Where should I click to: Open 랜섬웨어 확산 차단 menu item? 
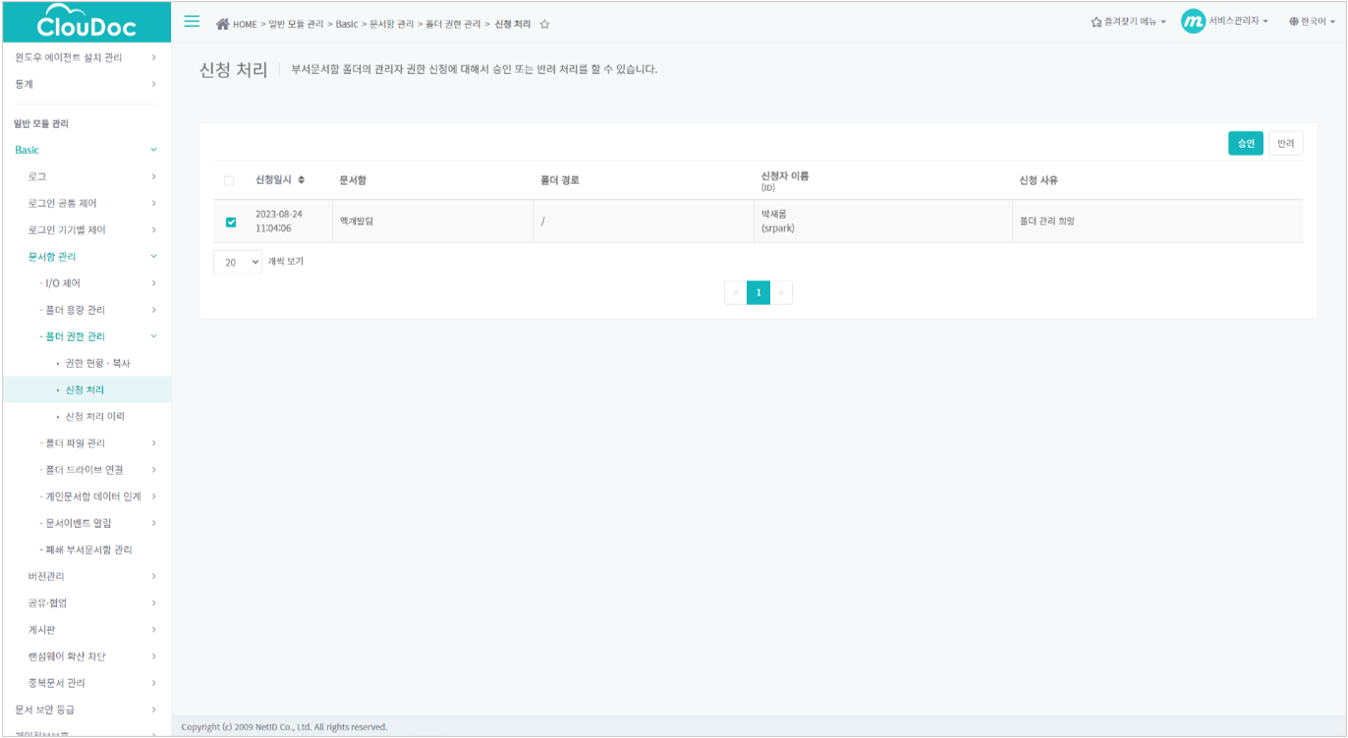tap(67, 657)
